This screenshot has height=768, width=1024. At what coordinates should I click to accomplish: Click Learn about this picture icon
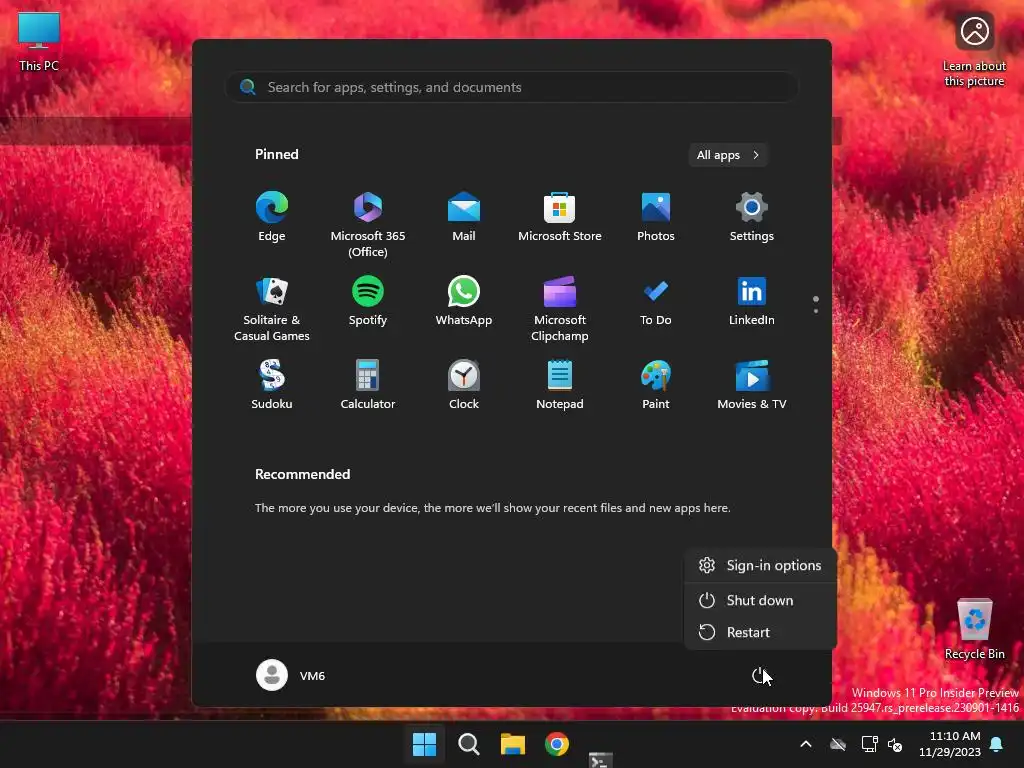tap(974, 50)
